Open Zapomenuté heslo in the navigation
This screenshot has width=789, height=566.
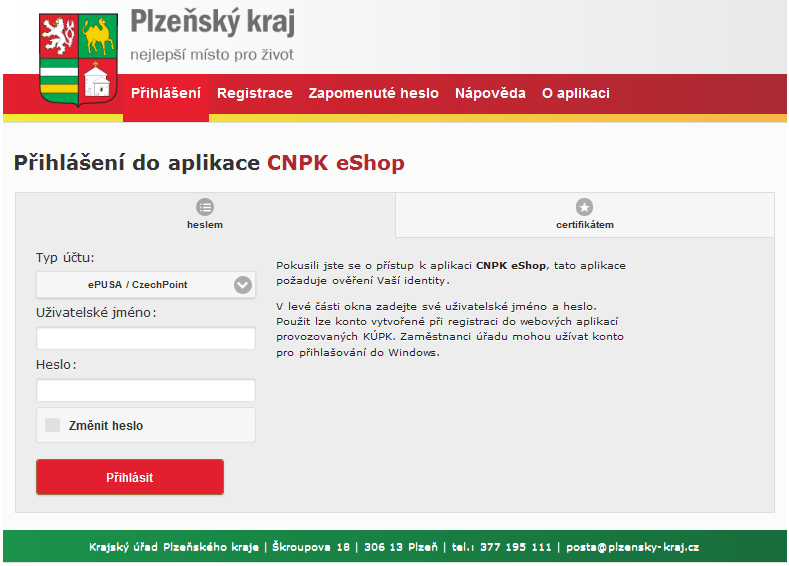point(373,93)
